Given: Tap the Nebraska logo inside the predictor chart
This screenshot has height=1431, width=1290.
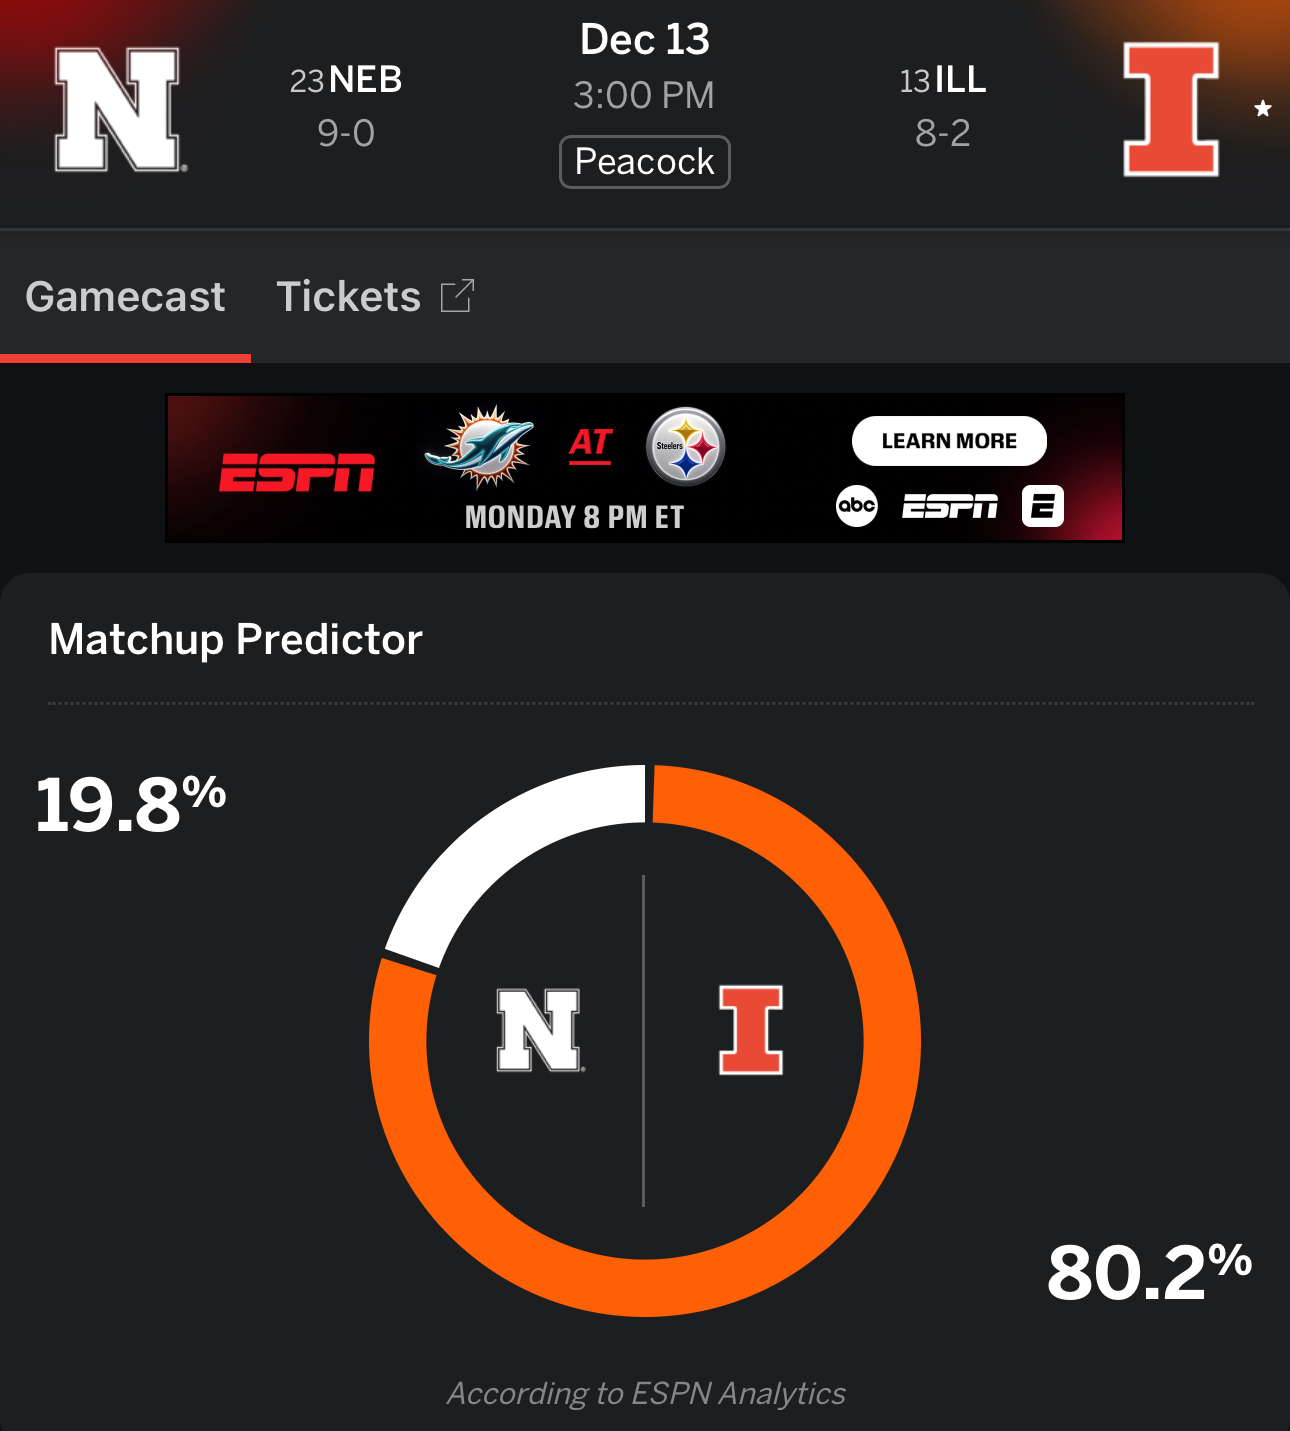Looking at the screenshot, I should (539, 1030).
